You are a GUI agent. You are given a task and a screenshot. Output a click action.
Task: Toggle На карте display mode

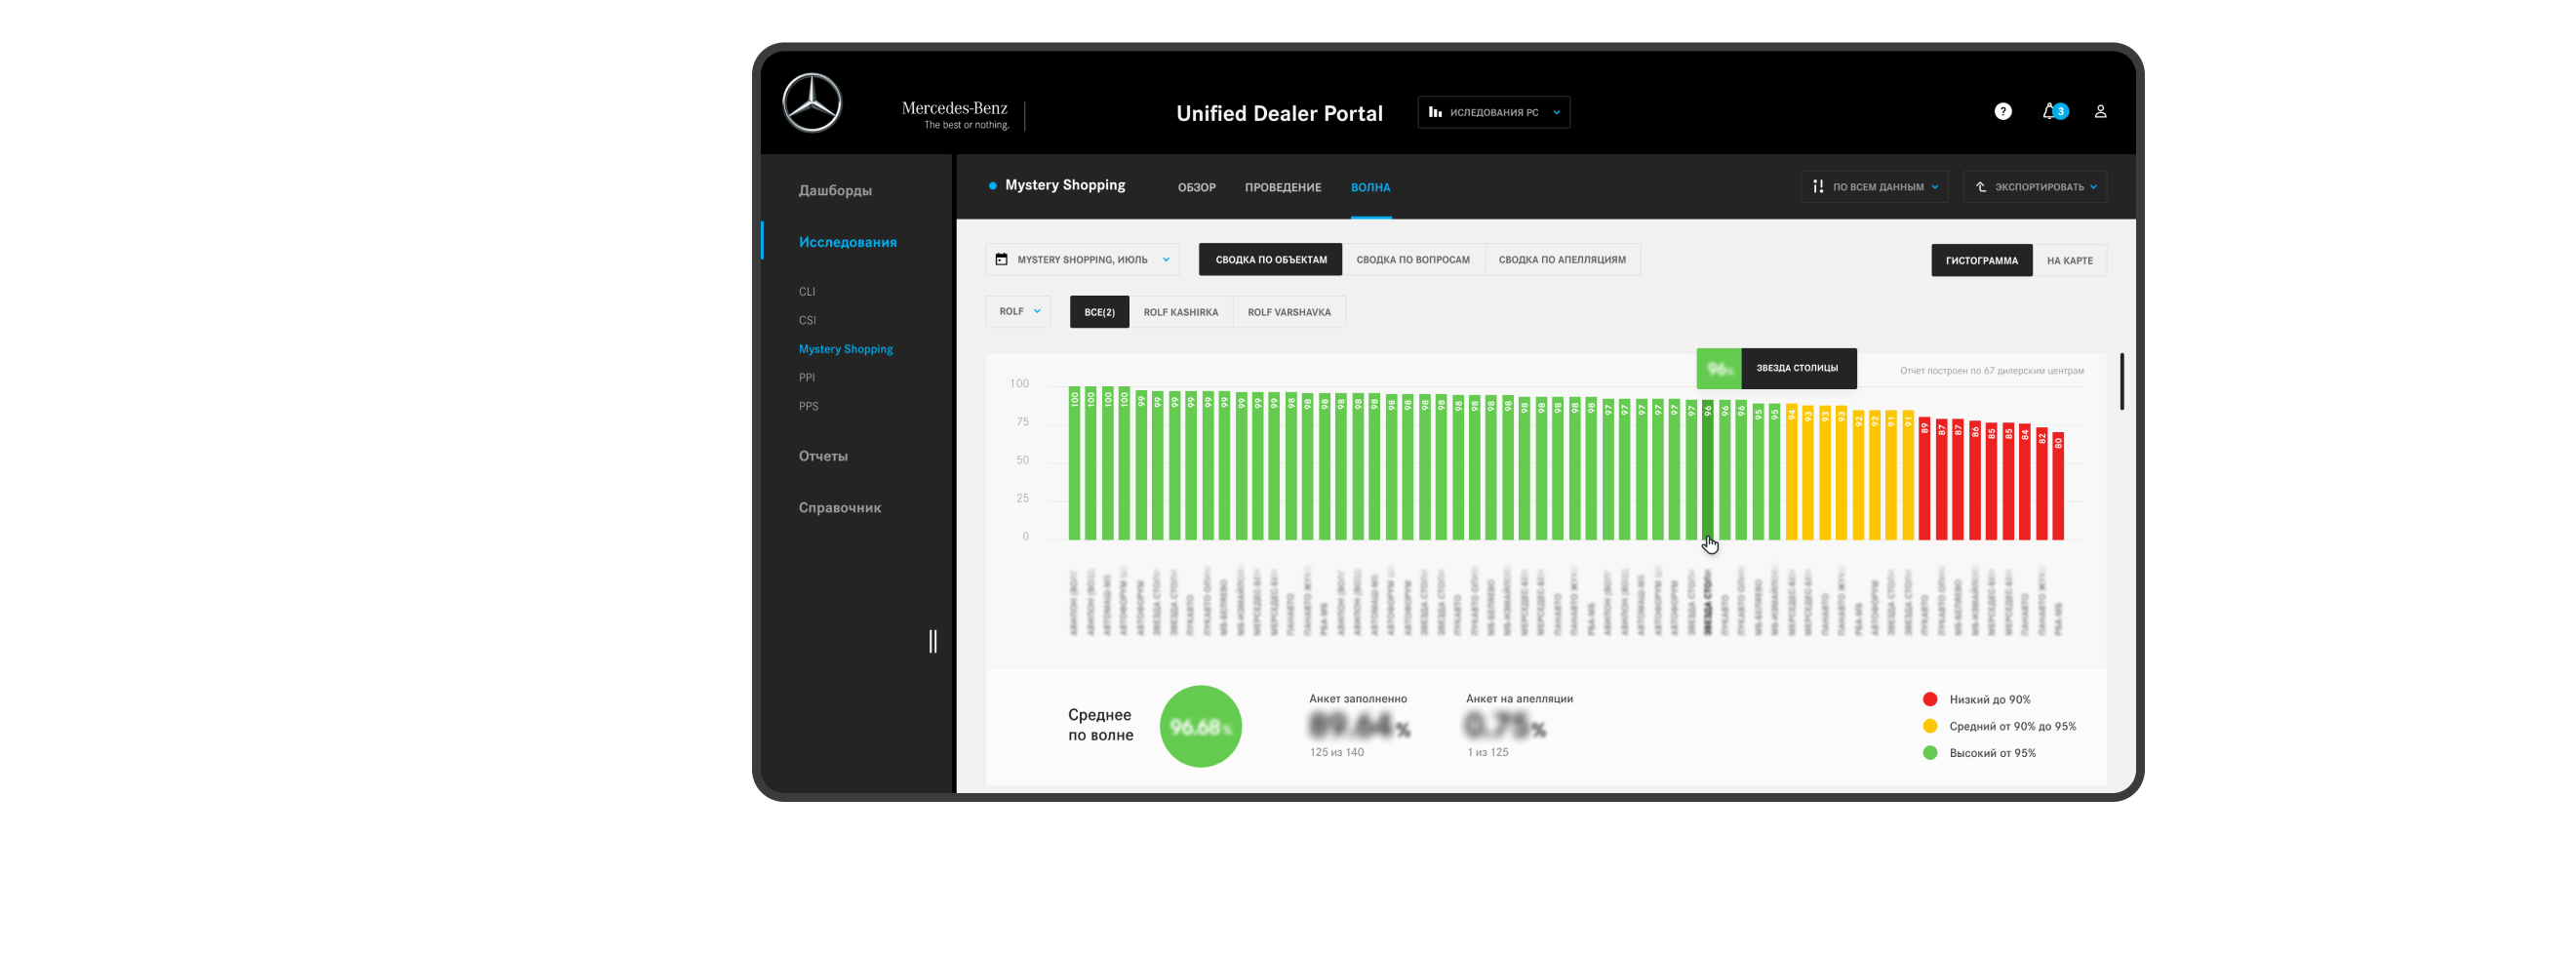(2069, 261)
